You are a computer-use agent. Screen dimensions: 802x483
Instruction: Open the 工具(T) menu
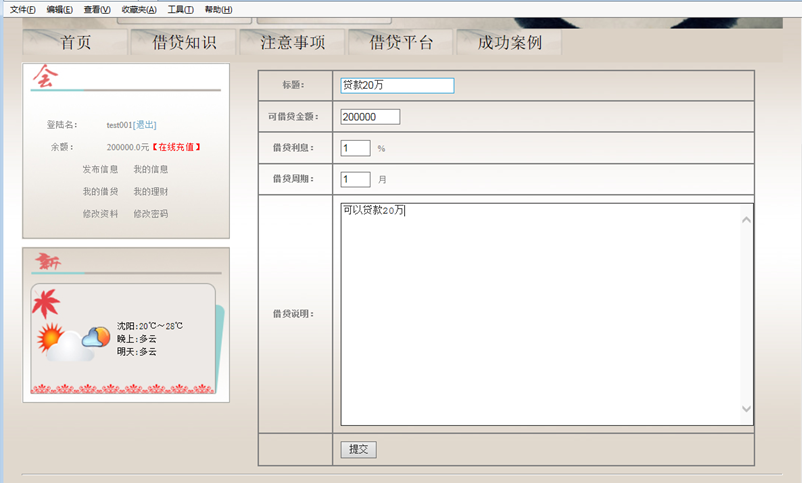tap(181, 10)
